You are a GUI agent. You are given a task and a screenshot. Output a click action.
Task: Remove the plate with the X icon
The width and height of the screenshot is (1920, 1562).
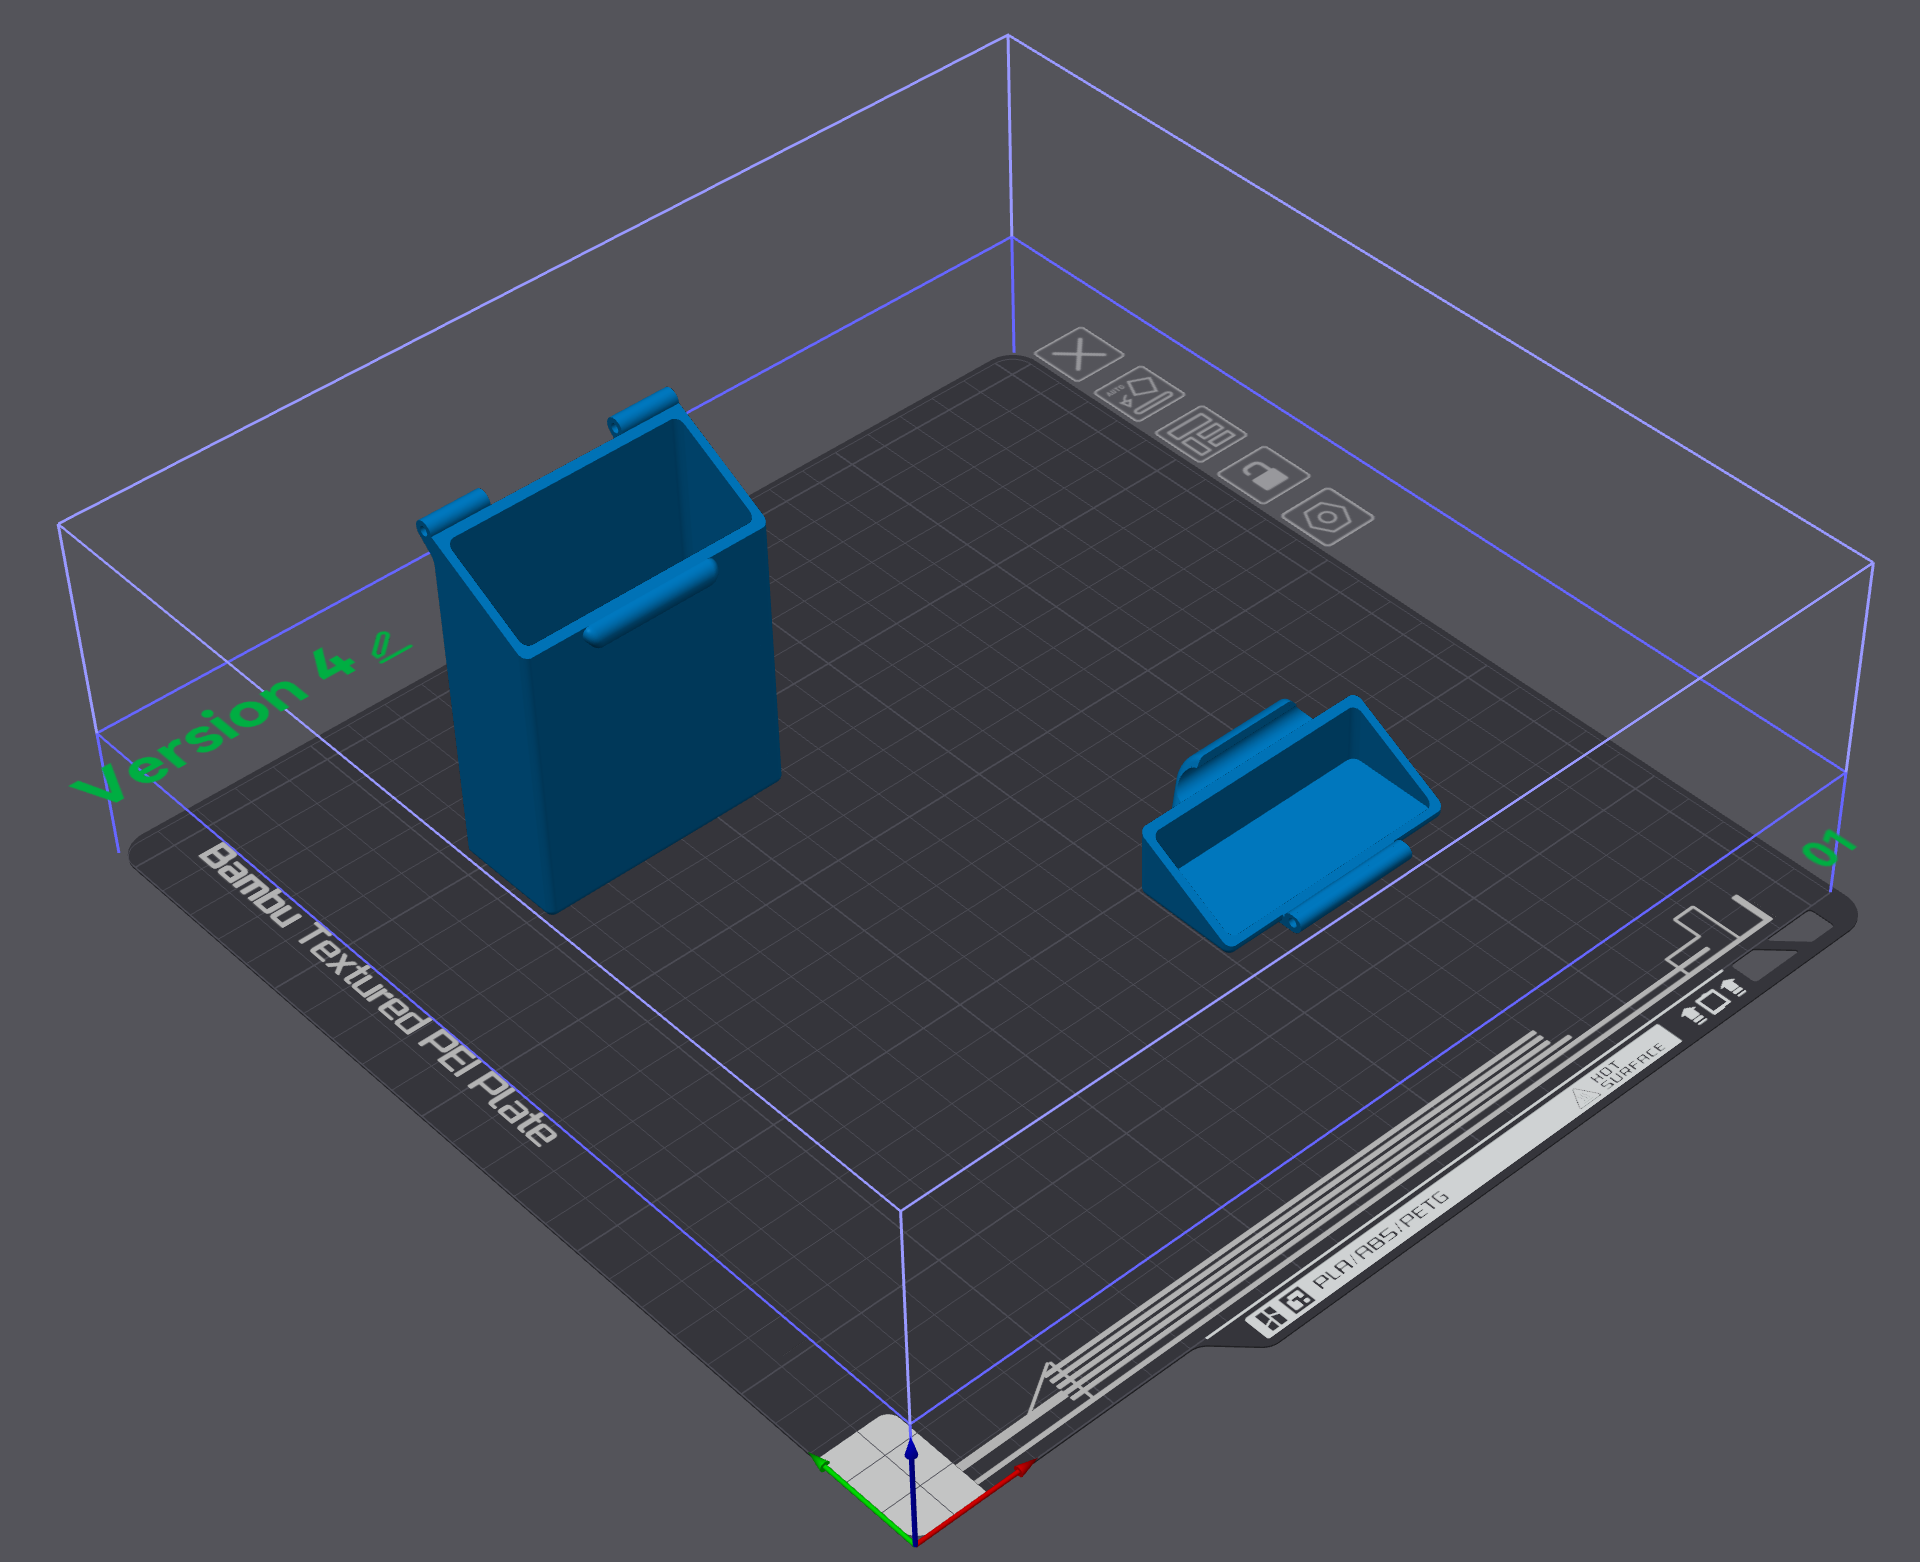[1078, 354]
